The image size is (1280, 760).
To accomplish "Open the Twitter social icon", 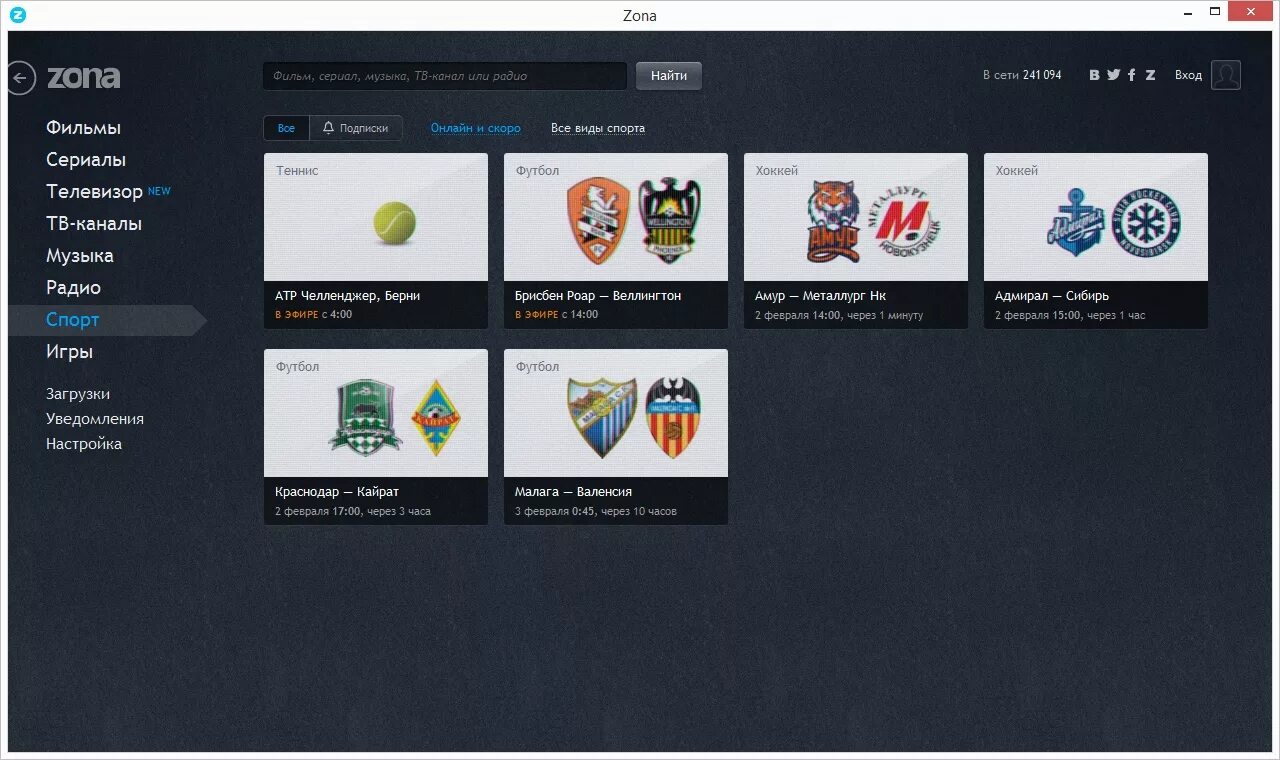I will [1113, 75].
